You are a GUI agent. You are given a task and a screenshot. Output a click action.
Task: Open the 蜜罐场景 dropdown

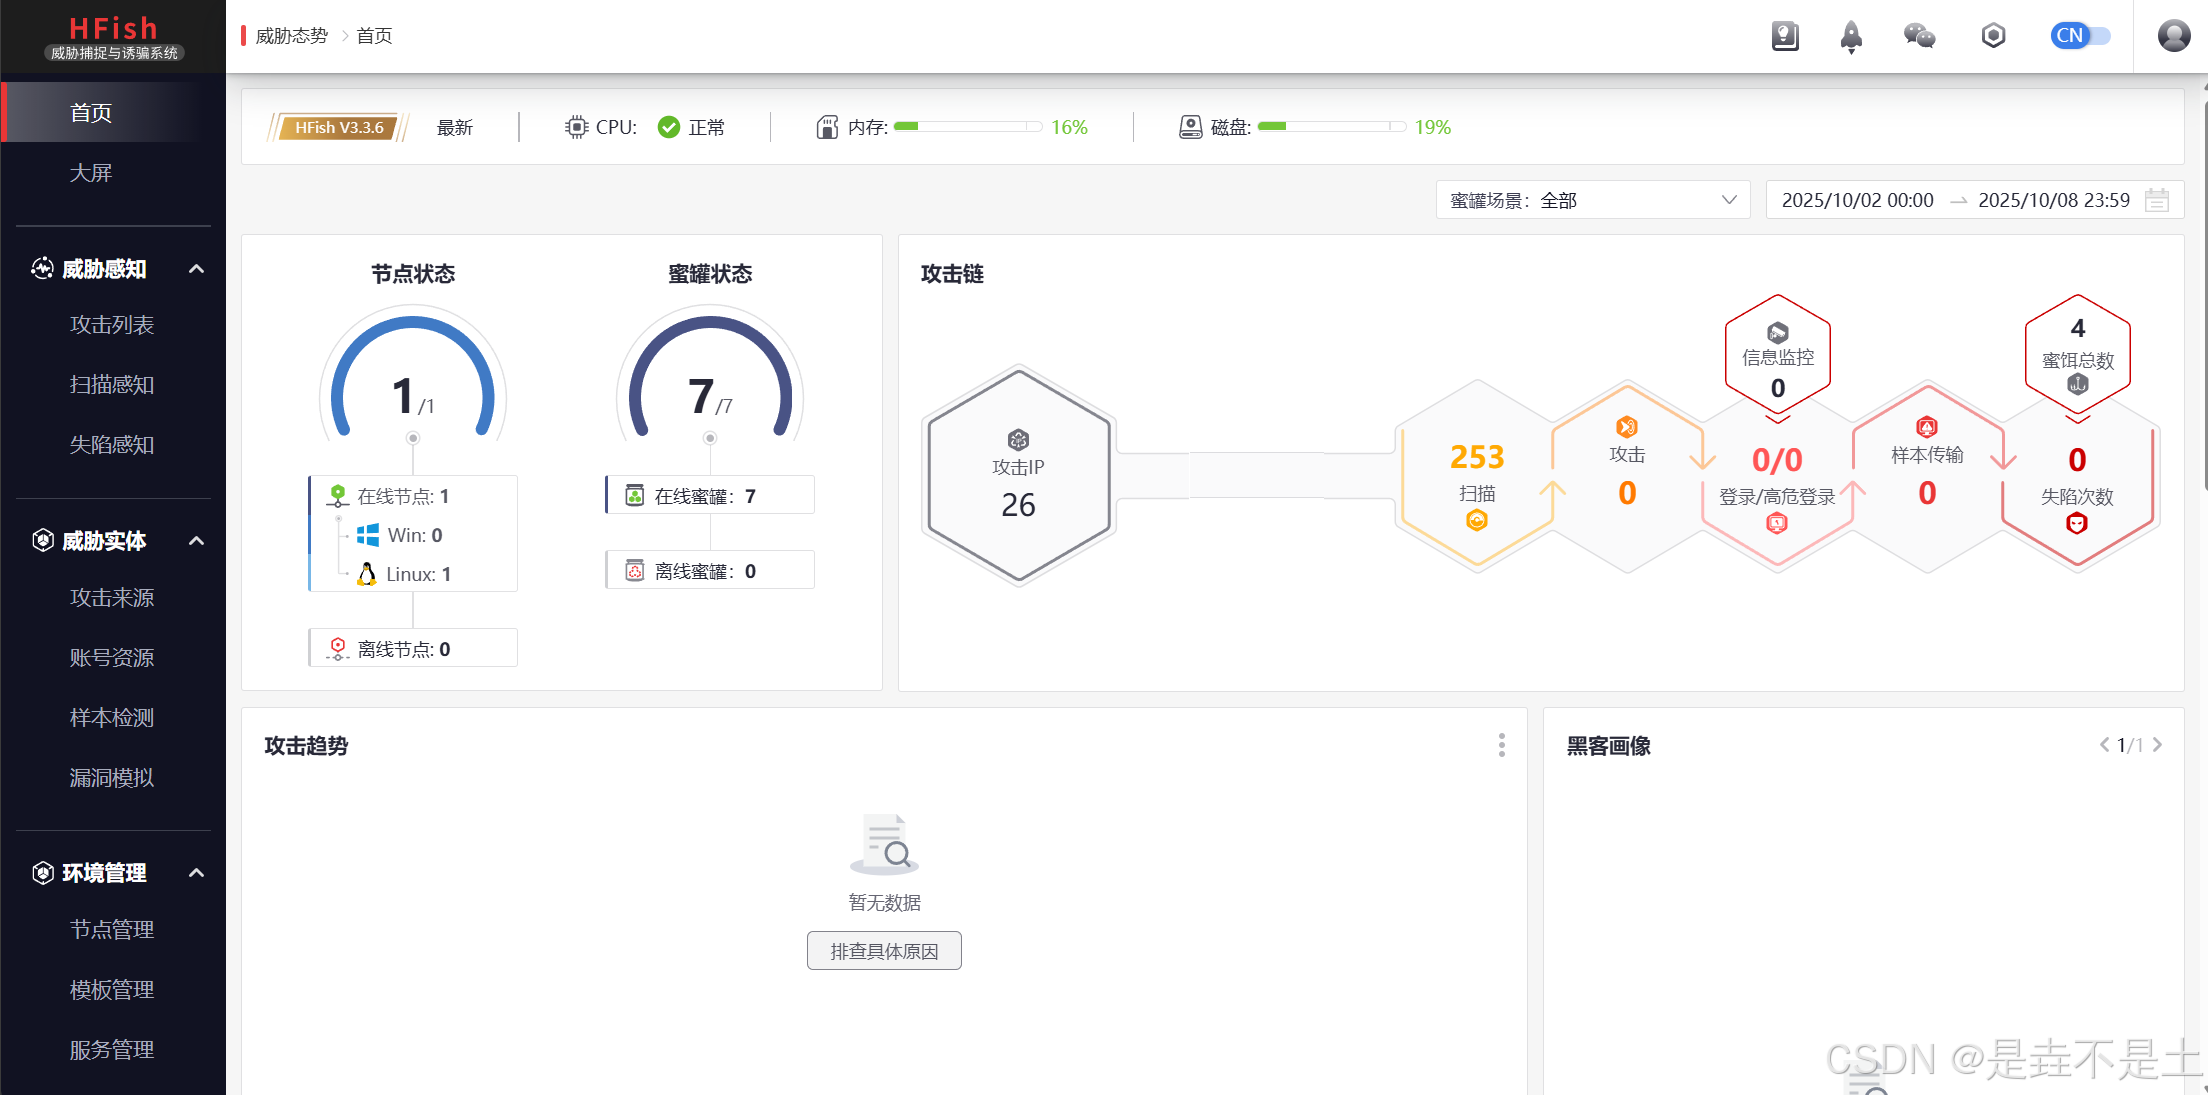tap(1592, 200)
